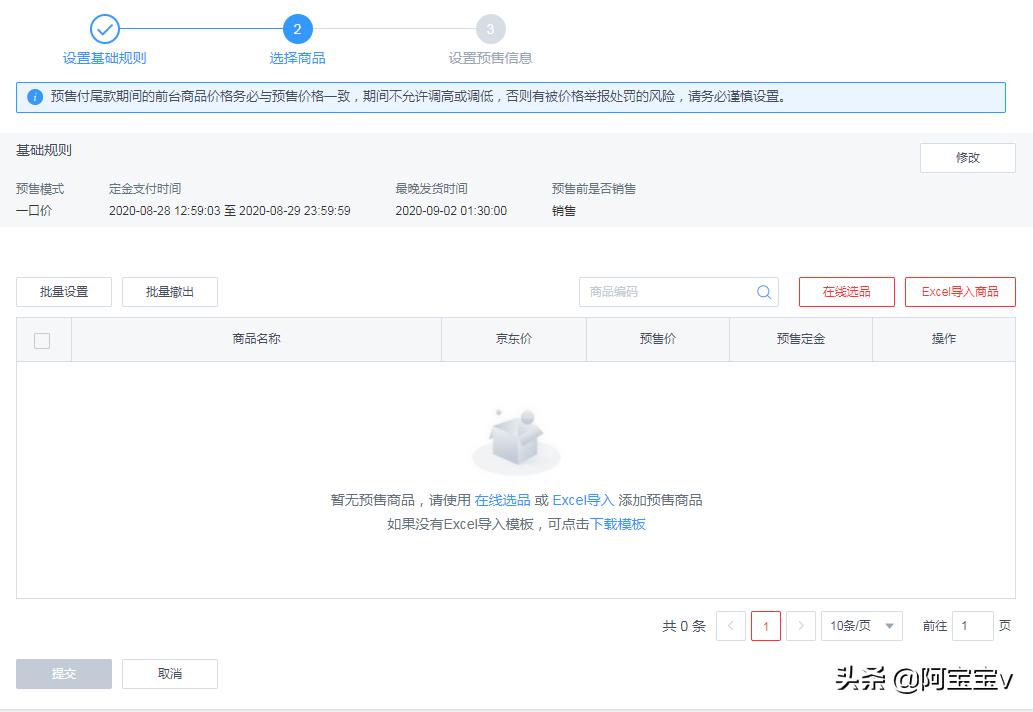Toggle the select-all checkbox in table header

(42, 340)
